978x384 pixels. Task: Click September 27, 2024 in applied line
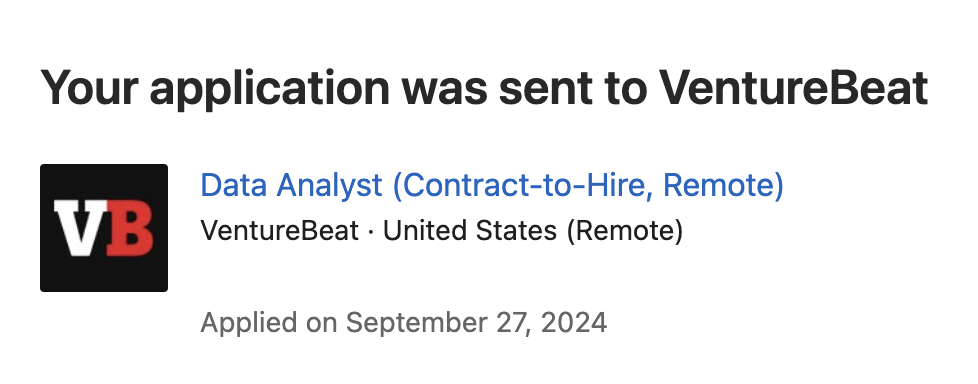pos(477,323)
